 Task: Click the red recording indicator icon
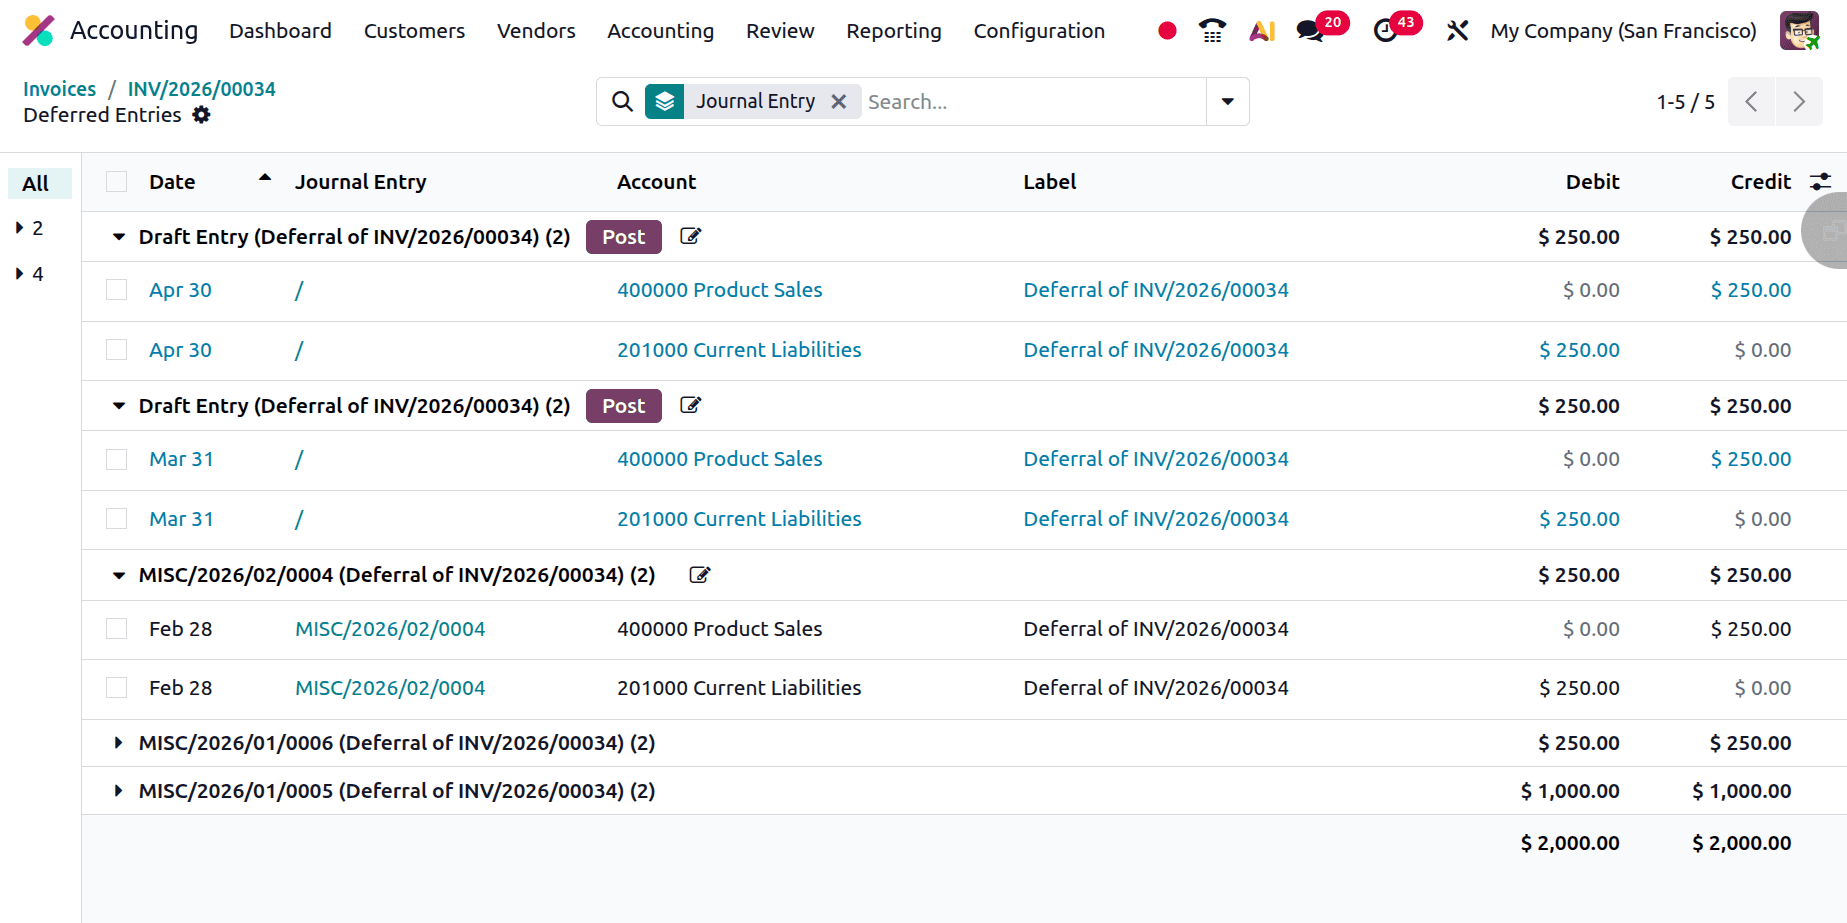tap(1166, 31)
